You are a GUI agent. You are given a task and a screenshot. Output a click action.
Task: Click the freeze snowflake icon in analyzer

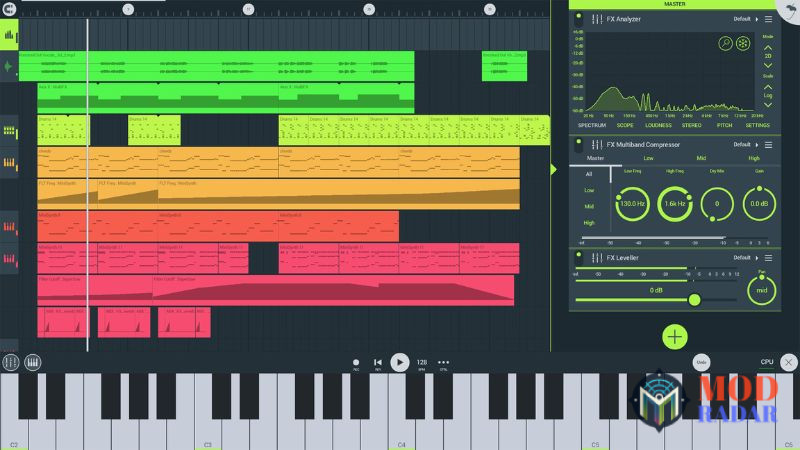pyautogui.click(x=743, y=43)
